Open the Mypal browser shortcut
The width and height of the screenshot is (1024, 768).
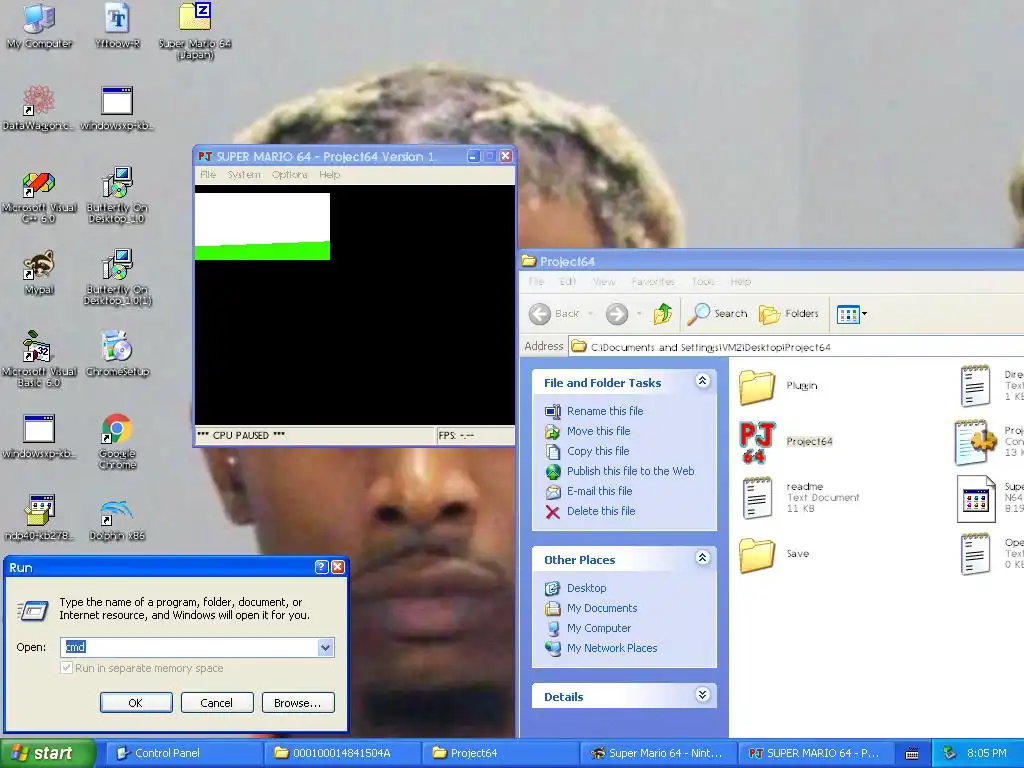(x=39, y=272)
